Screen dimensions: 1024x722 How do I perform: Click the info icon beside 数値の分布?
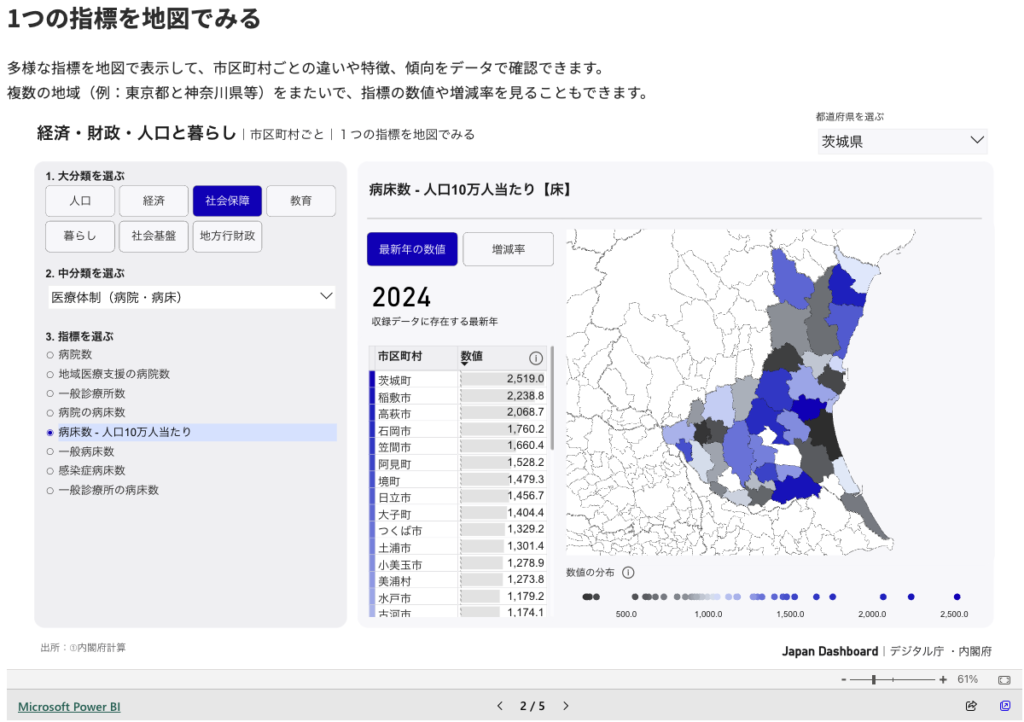point(628,573)
